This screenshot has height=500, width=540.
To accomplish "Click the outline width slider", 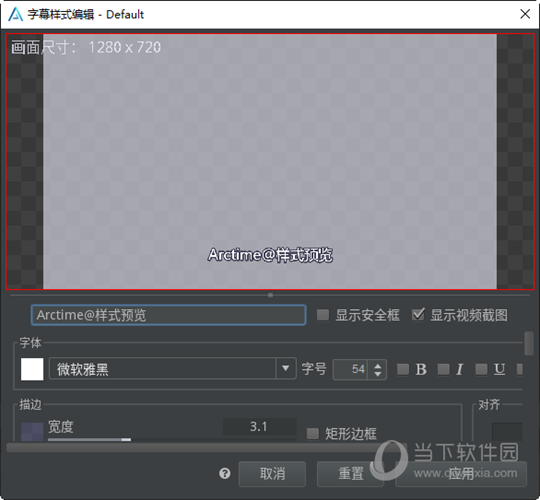I will 172,439.
